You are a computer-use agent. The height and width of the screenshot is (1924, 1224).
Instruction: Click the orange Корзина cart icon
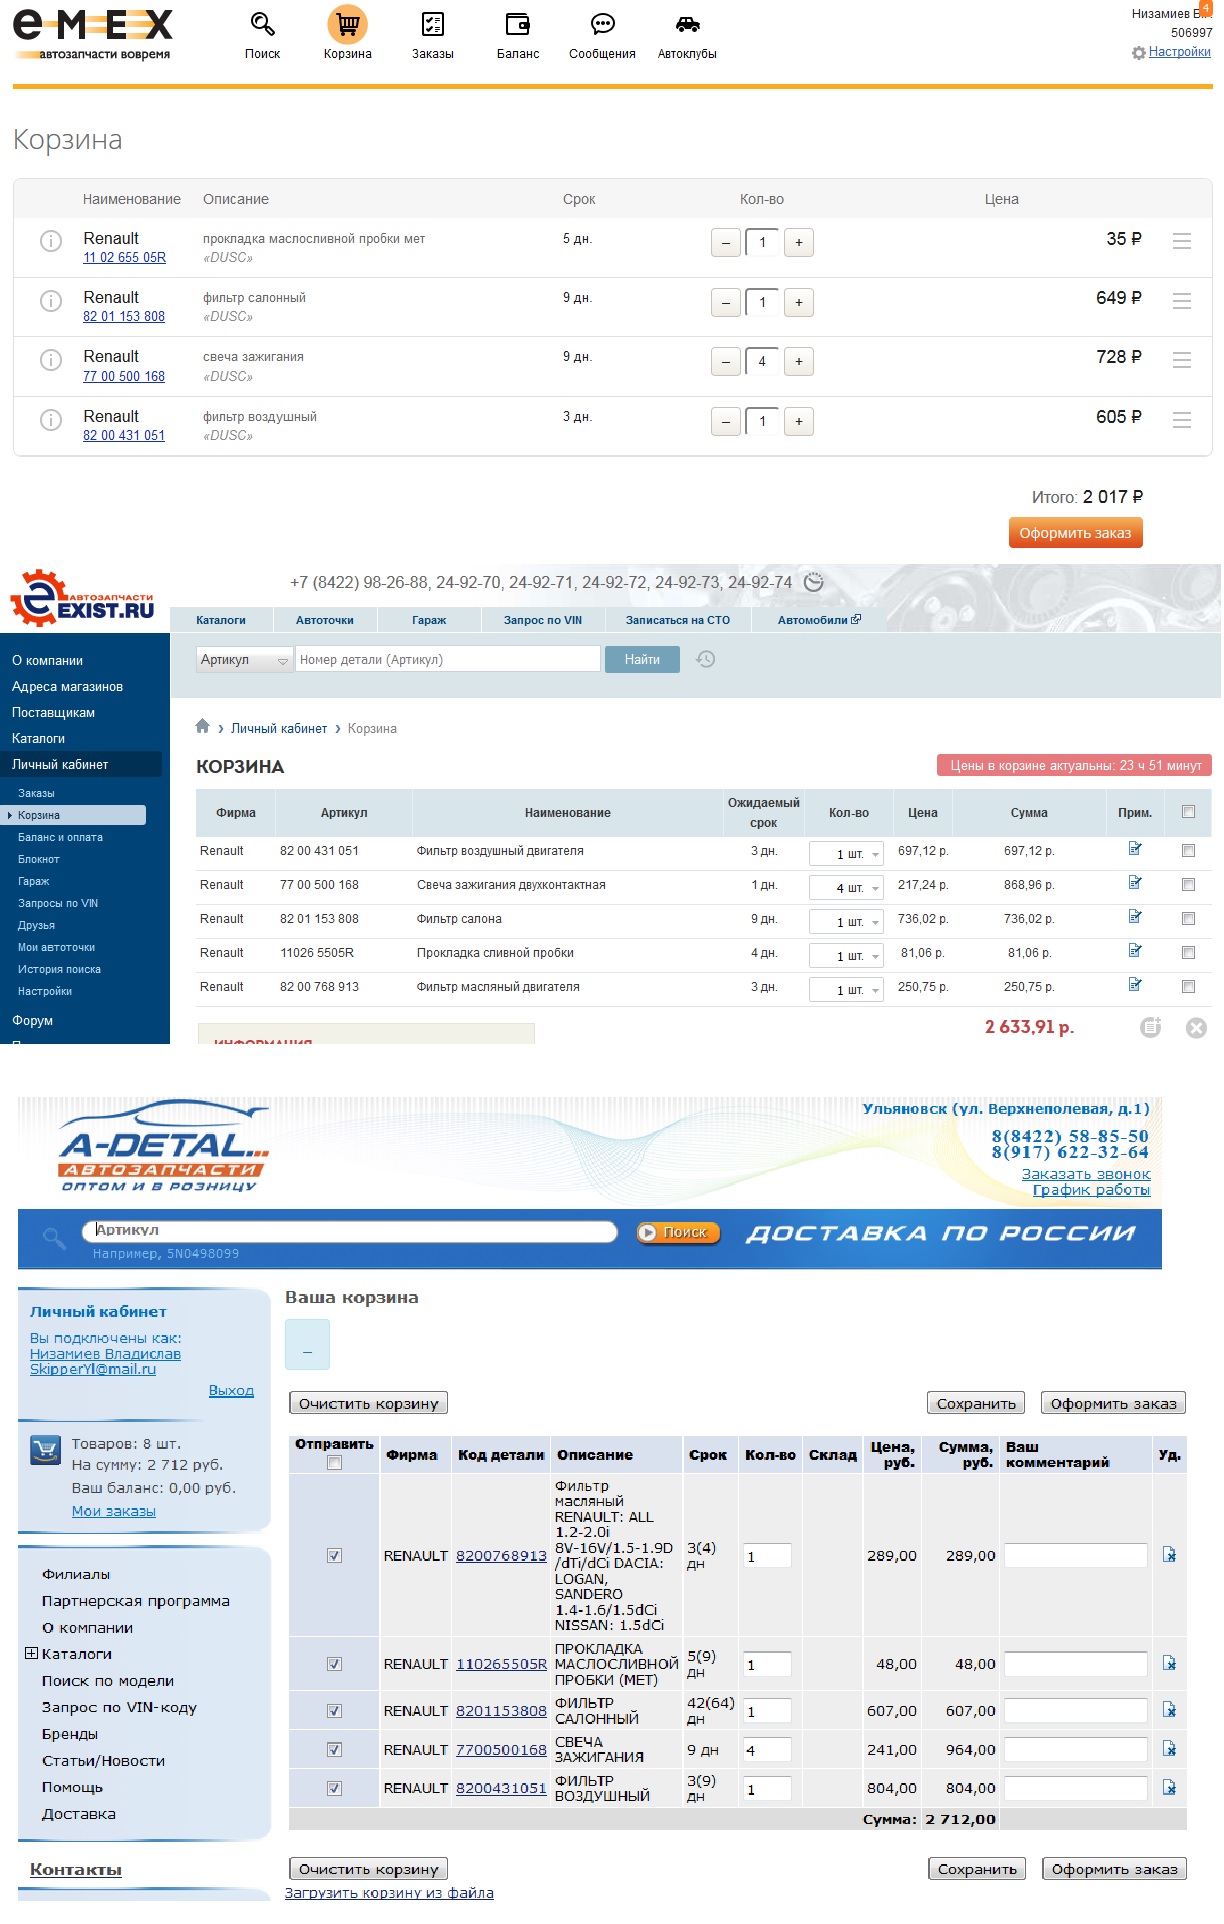click(x=347, y=24)
